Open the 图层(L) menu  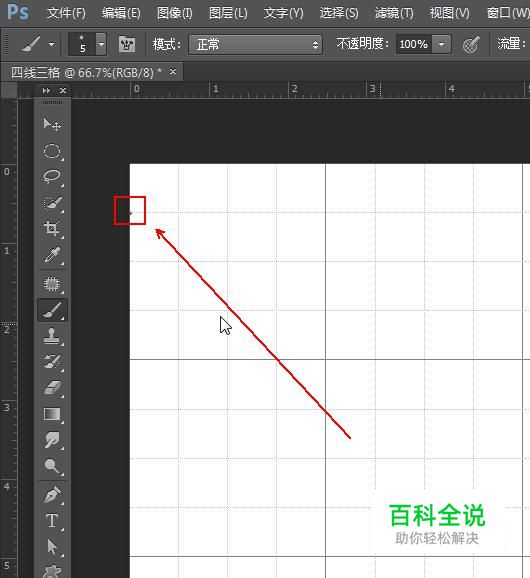point(228,13)
